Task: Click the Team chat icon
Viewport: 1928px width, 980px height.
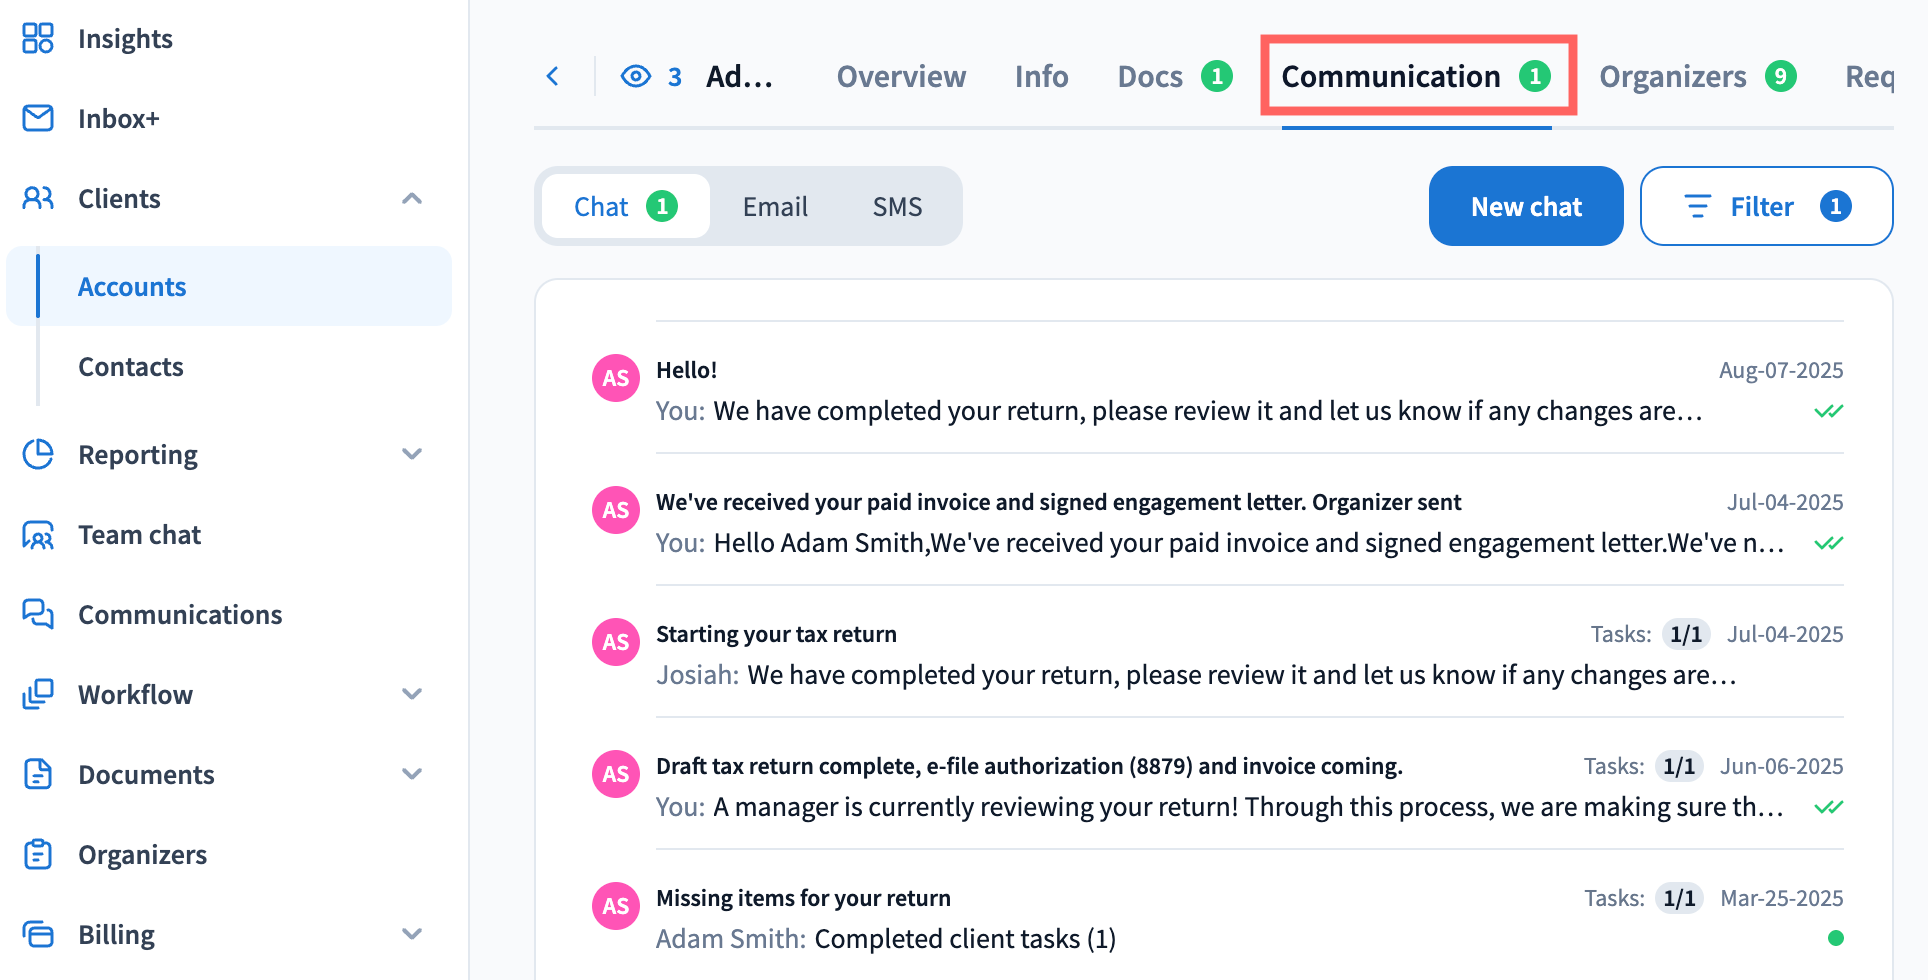Action: [x=38, y=535]
